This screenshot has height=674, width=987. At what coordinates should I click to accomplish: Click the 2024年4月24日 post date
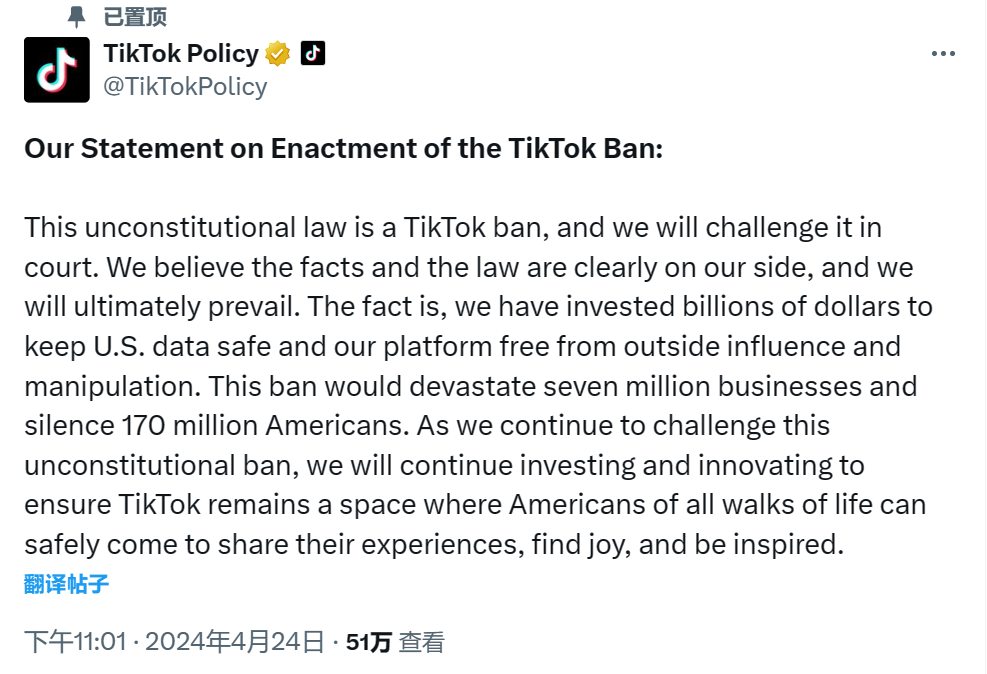(x=235, y=642)
